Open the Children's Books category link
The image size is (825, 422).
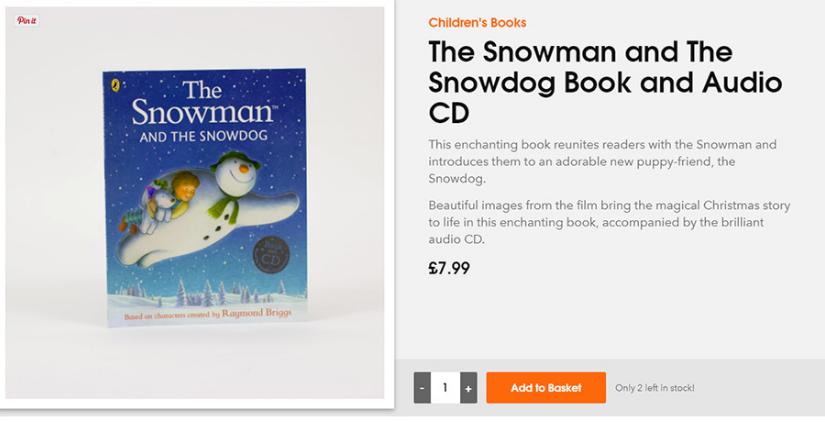coord(477,23)
